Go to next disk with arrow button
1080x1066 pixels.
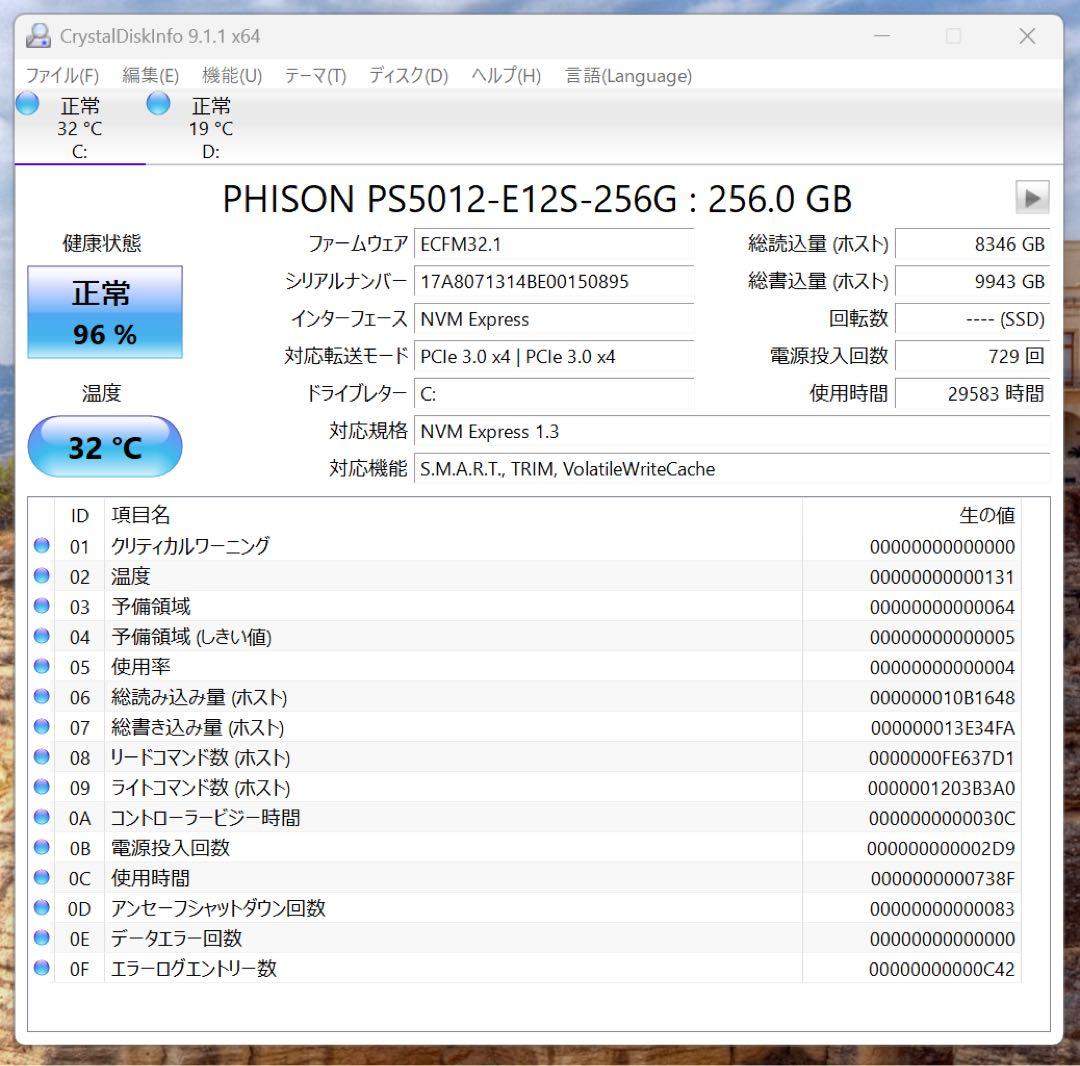1032,198
